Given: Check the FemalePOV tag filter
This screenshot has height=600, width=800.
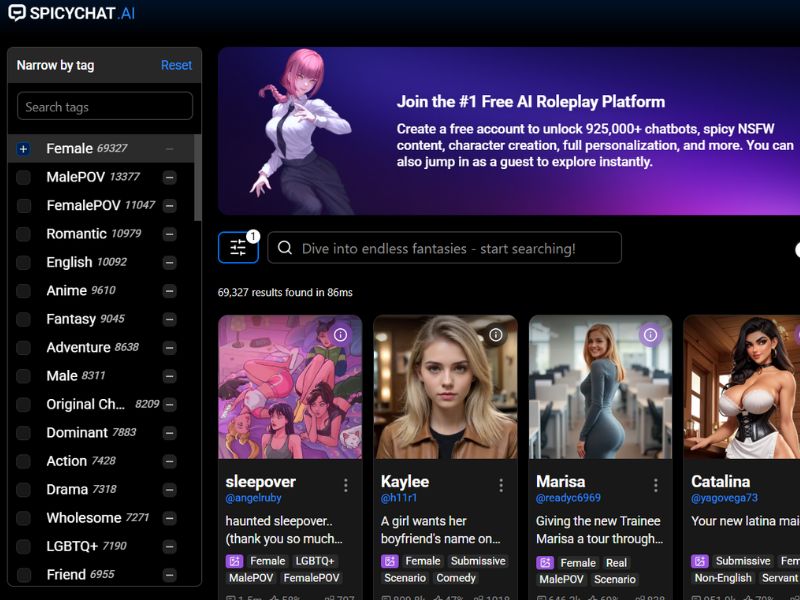Looking at the screenshot, I should [23, 206].
